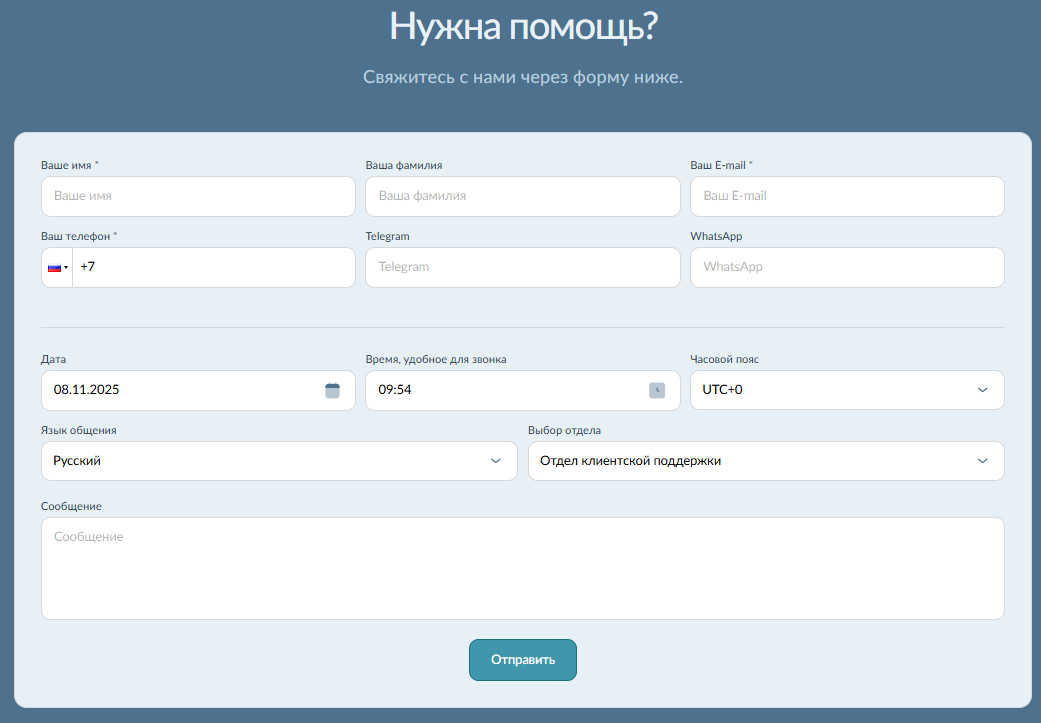Select the Ваш E-mail input field
Viewport: 1041px width, 723px height.
847,196
